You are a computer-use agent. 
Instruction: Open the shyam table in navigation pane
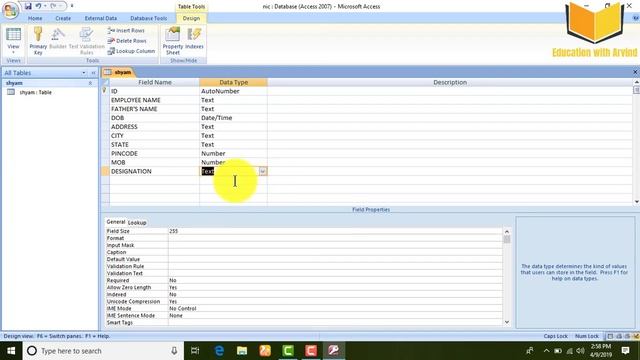click(36, 92)
